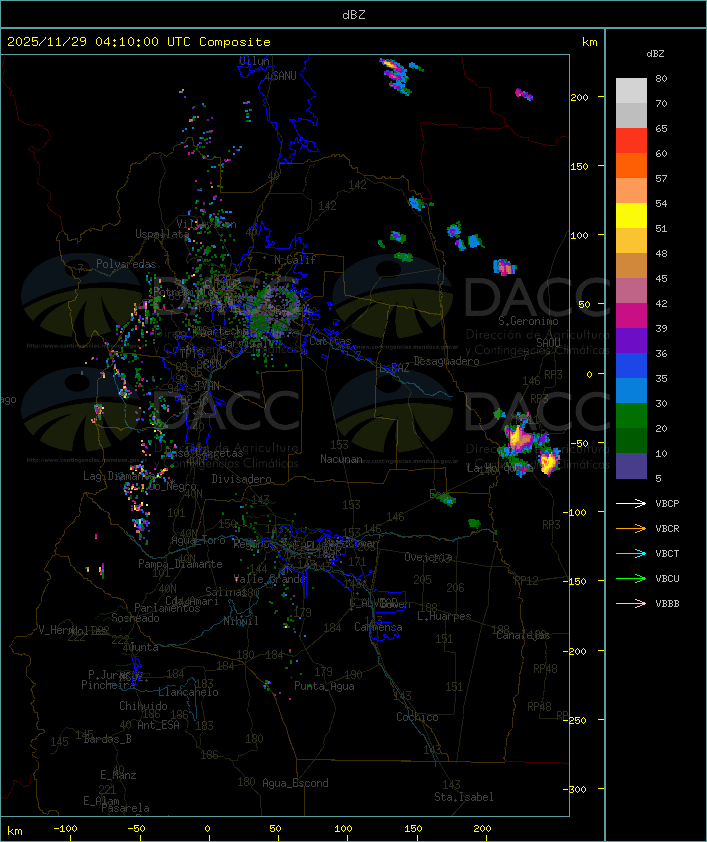
Task: Click the Bardas_B map label
Action: point(107,739)
